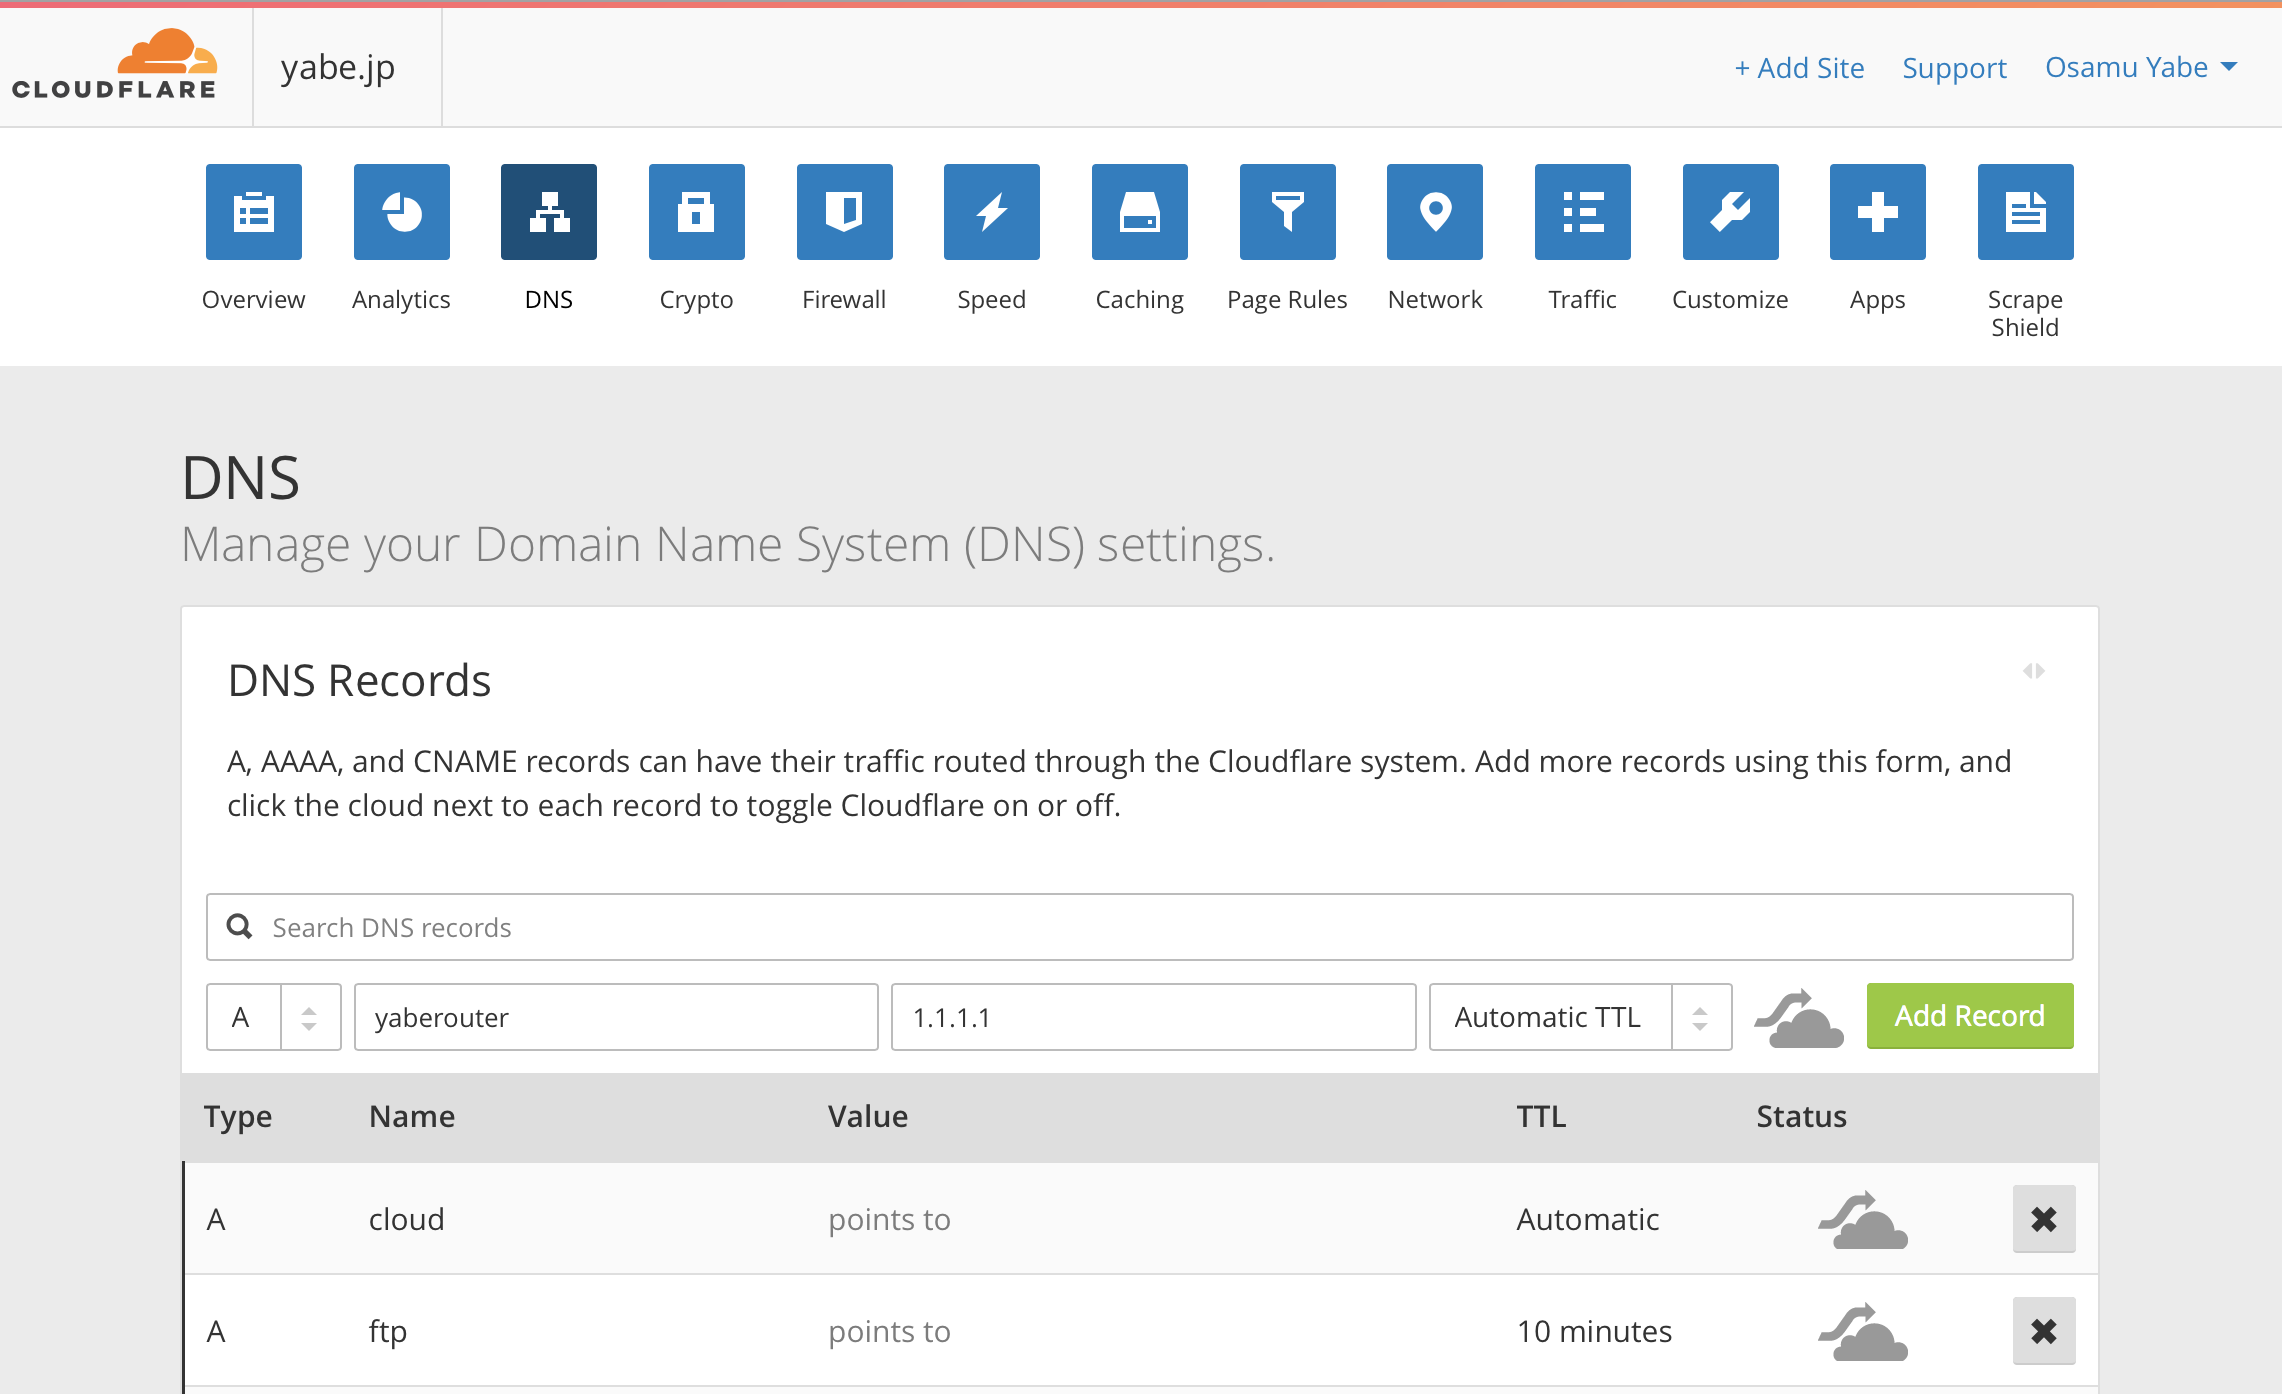Delete the ftp A record
The height and width of the screenshot is (1394, 2282).
[2044, 1331]
